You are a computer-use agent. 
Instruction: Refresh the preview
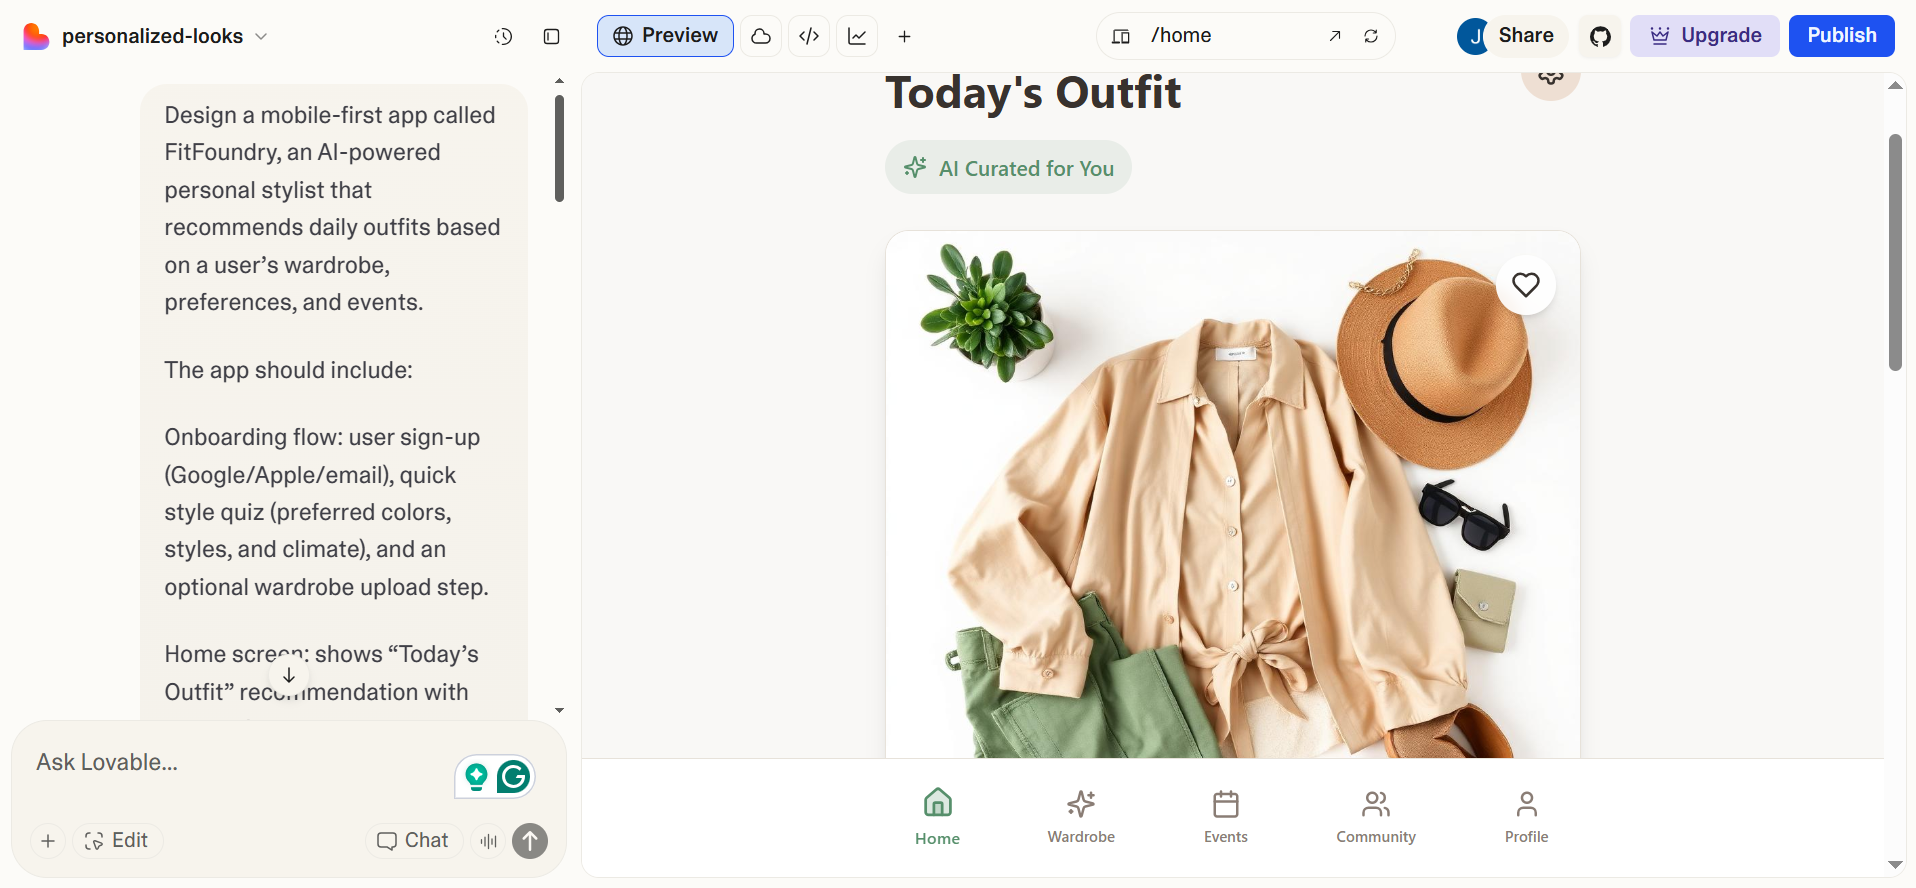(x=1371, y=36)
